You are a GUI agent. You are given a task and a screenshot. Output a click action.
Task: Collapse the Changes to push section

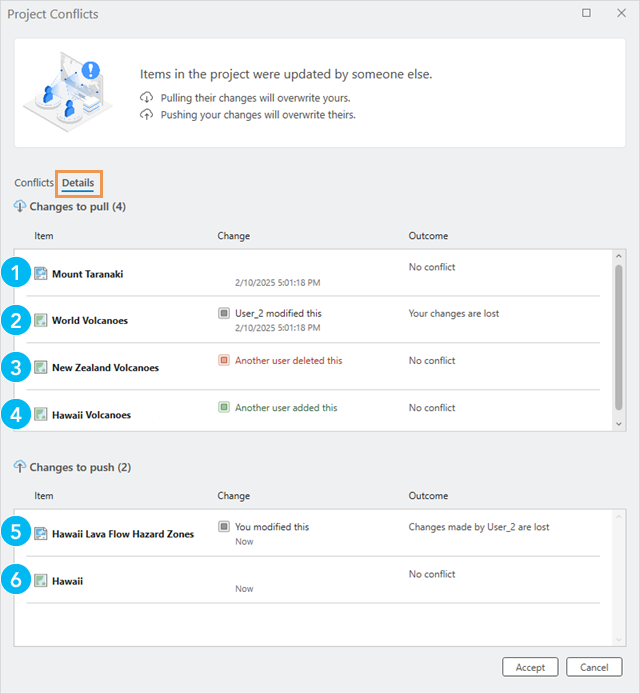(x=20, y=467)
